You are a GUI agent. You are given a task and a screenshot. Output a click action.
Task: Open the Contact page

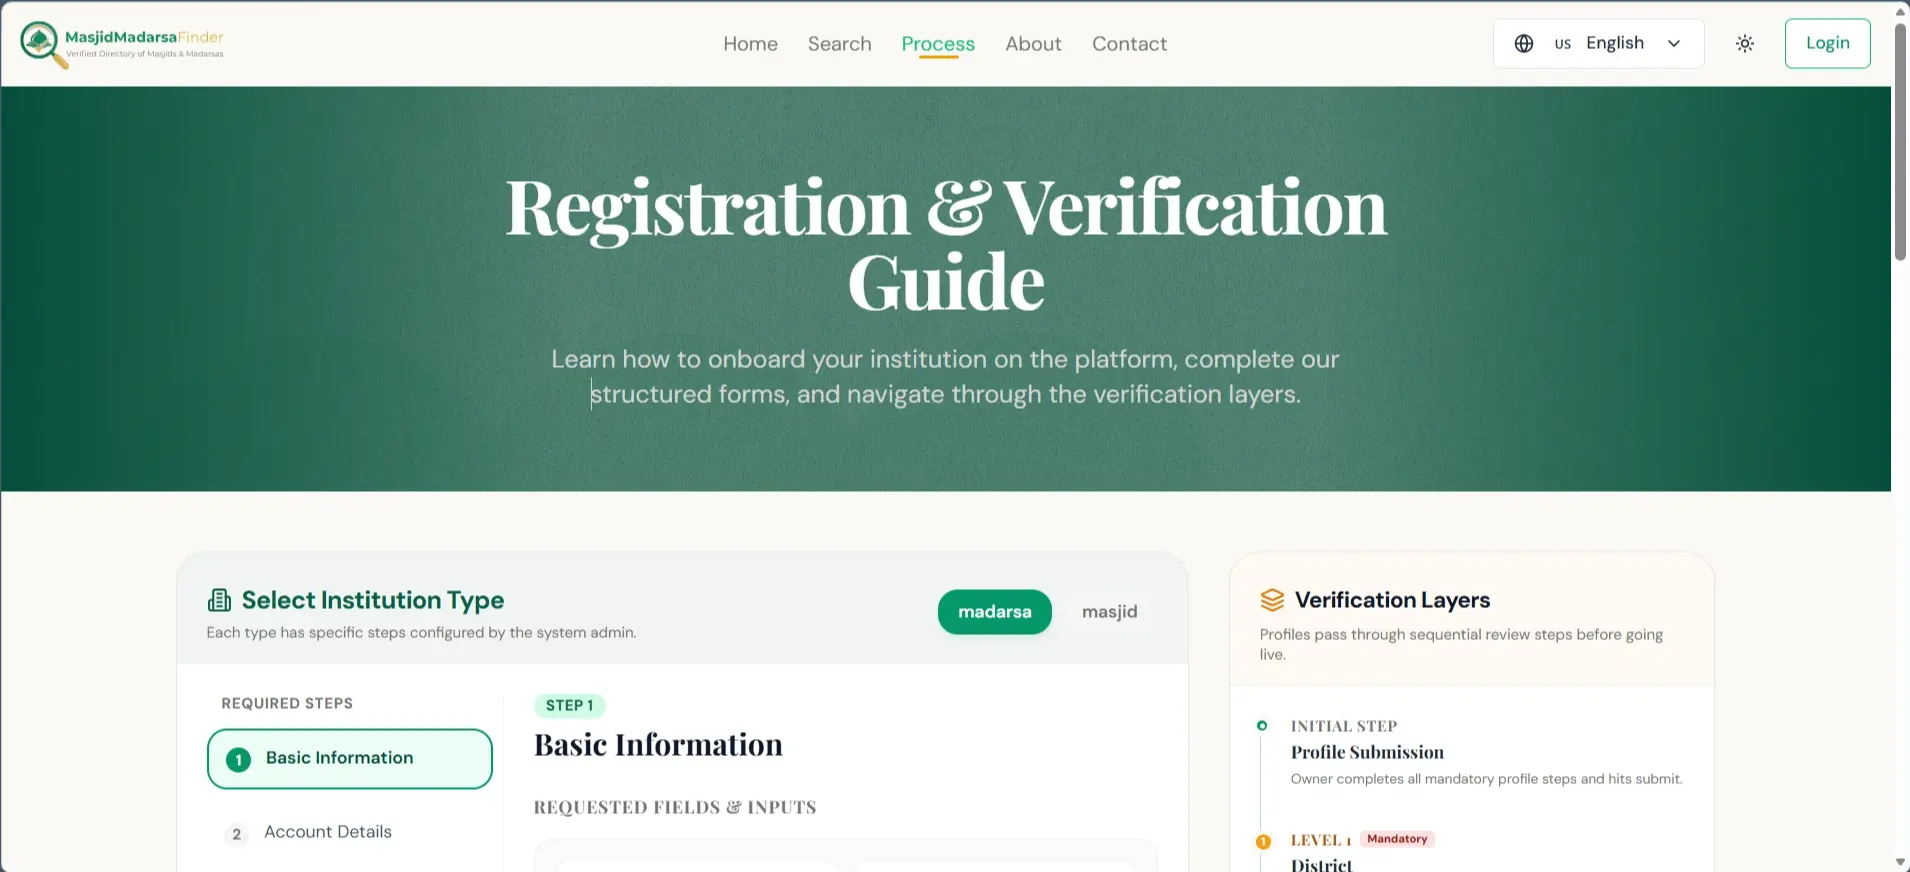point(1129,44)
